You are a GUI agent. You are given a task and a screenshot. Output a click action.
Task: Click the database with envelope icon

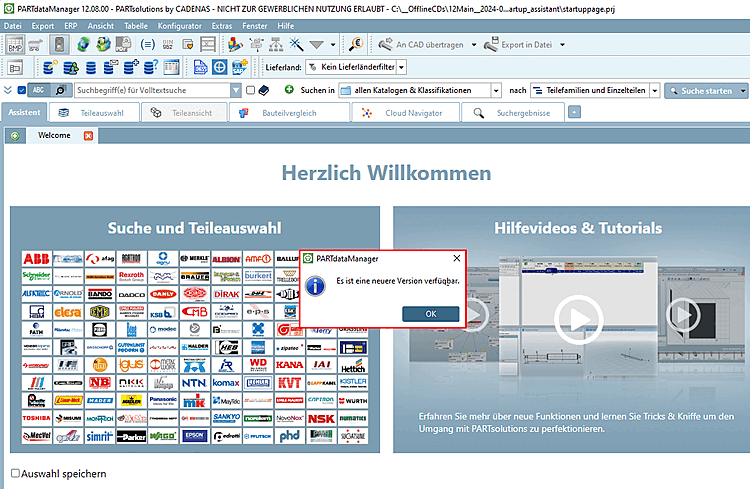[x=111, y=67]
